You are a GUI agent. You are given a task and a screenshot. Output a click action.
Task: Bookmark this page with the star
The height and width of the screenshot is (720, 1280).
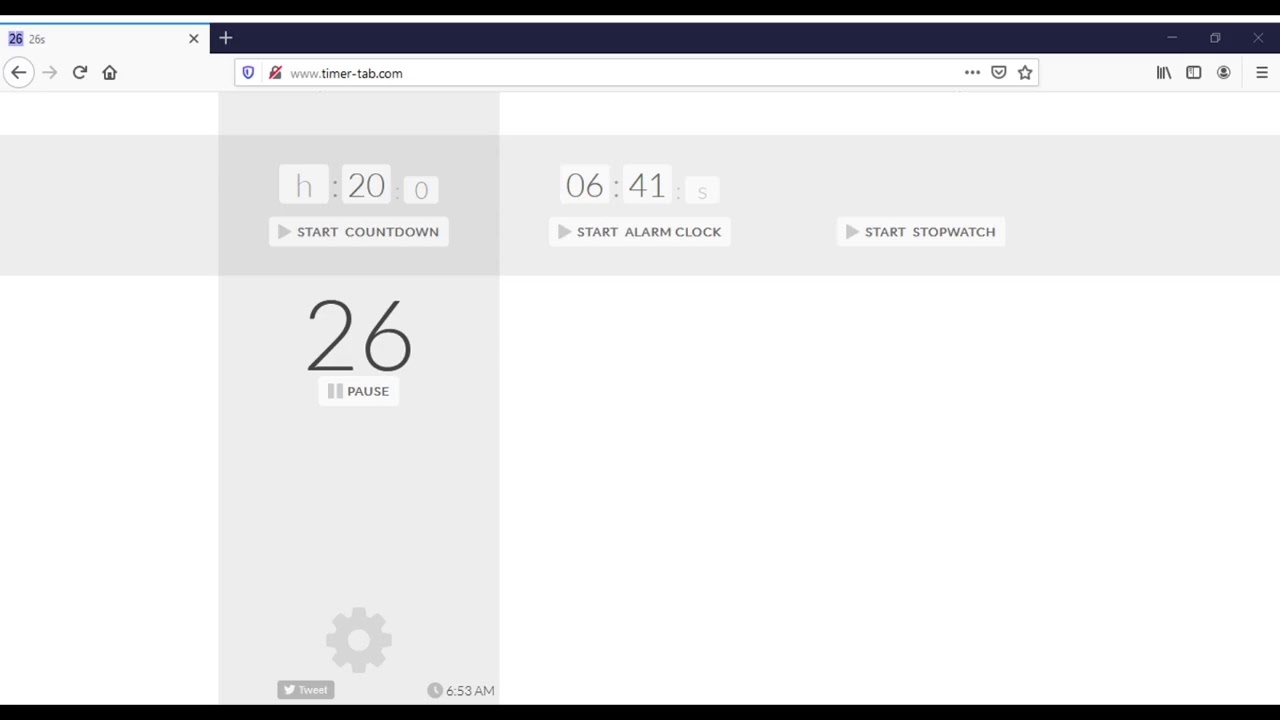pos(1025,72)
